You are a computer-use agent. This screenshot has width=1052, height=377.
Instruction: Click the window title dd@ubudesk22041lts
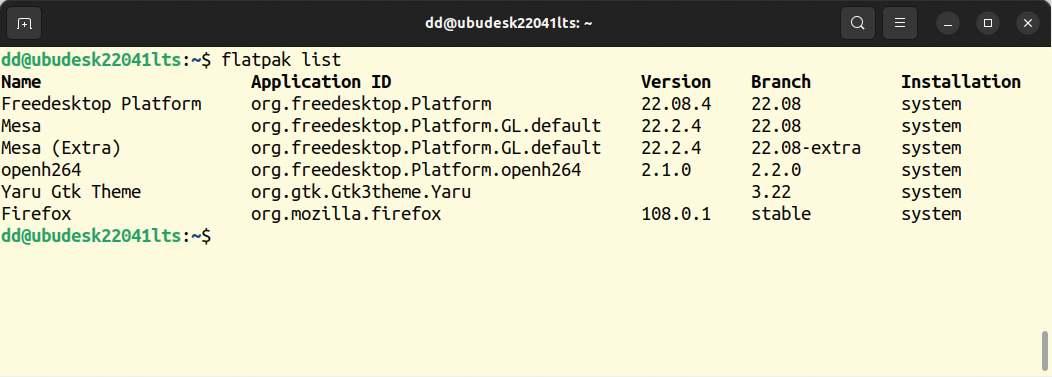[x=509, y=23]
